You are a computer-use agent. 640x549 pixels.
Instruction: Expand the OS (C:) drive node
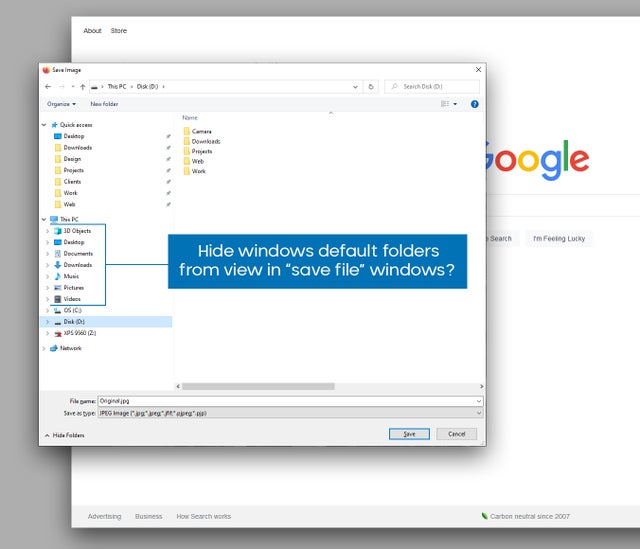point(48,311)
